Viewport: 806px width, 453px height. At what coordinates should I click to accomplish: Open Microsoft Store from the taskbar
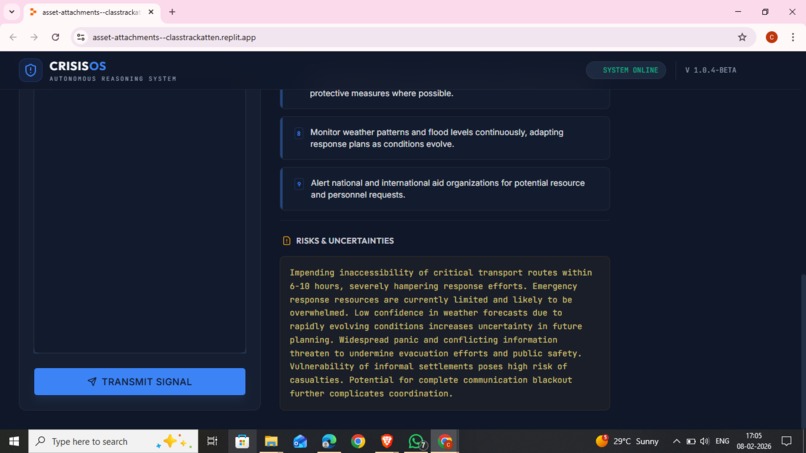[242, 441]
